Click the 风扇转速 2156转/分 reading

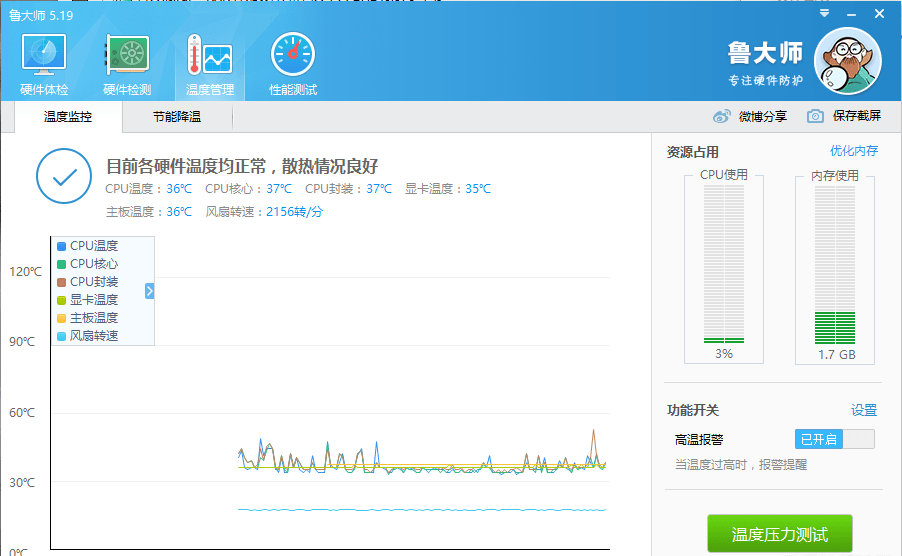tap(265, 212)
